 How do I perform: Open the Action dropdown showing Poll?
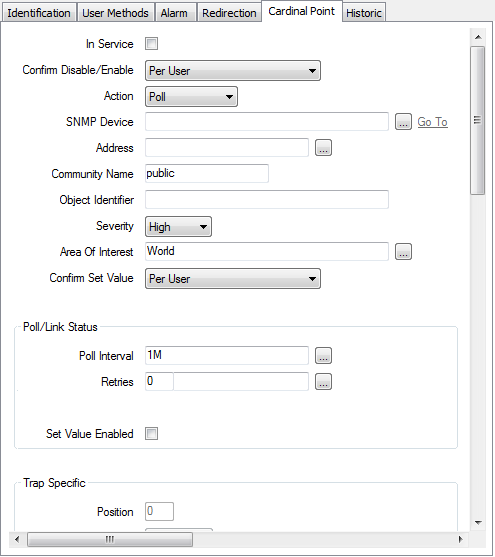(x=191, y=97)
